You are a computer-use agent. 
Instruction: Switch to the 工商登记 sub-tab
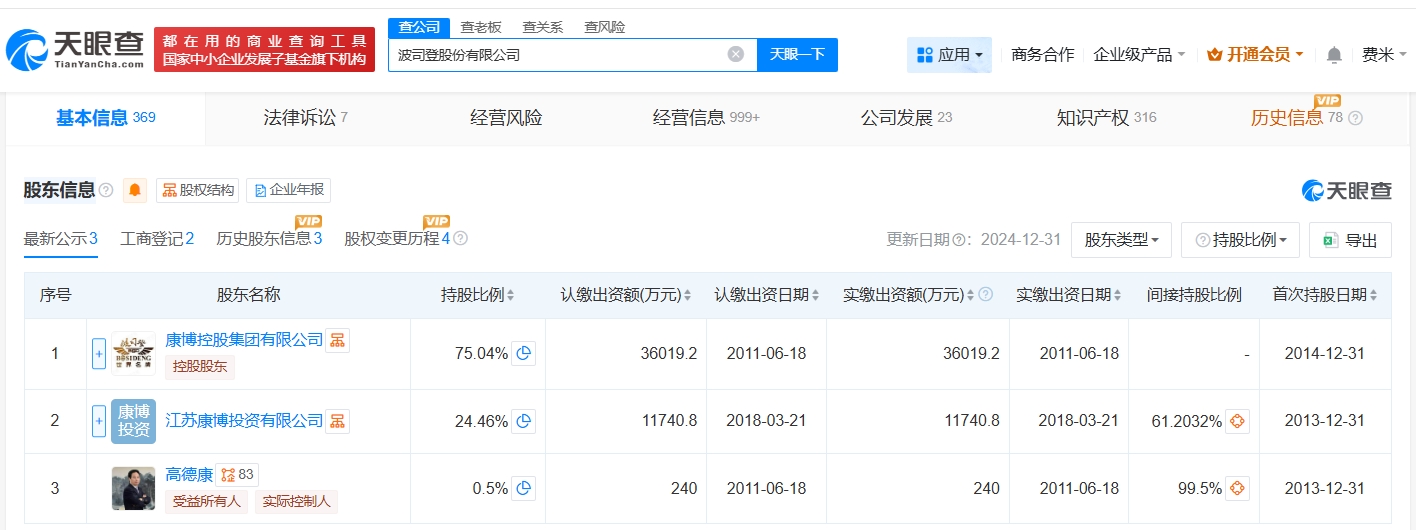point(157,238)
